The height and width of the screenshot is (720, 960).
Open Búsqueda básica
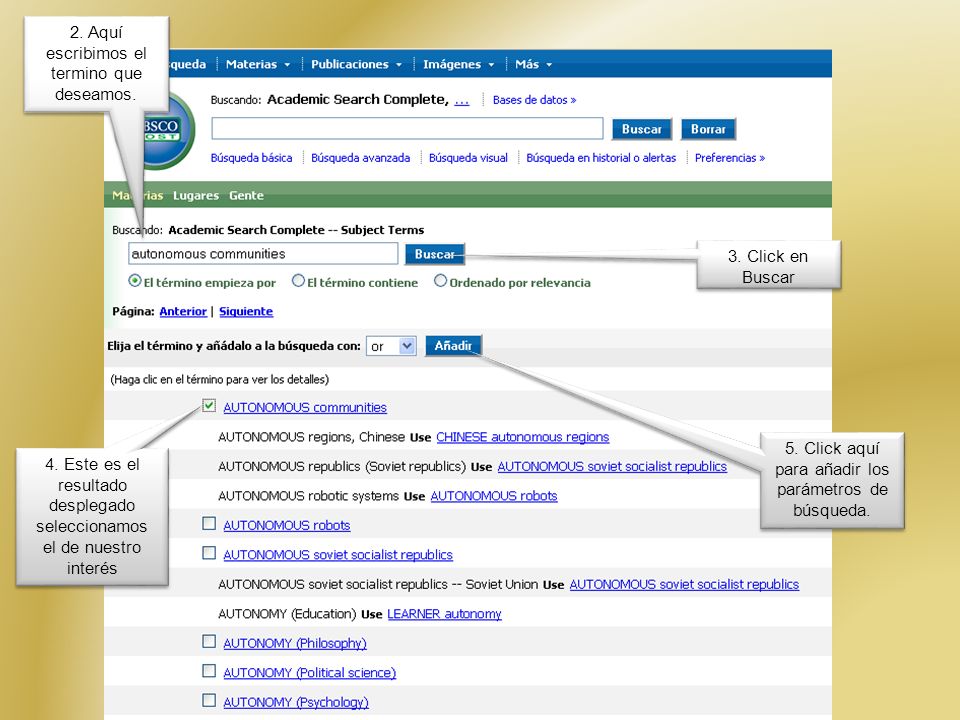(x=251, y=158)
